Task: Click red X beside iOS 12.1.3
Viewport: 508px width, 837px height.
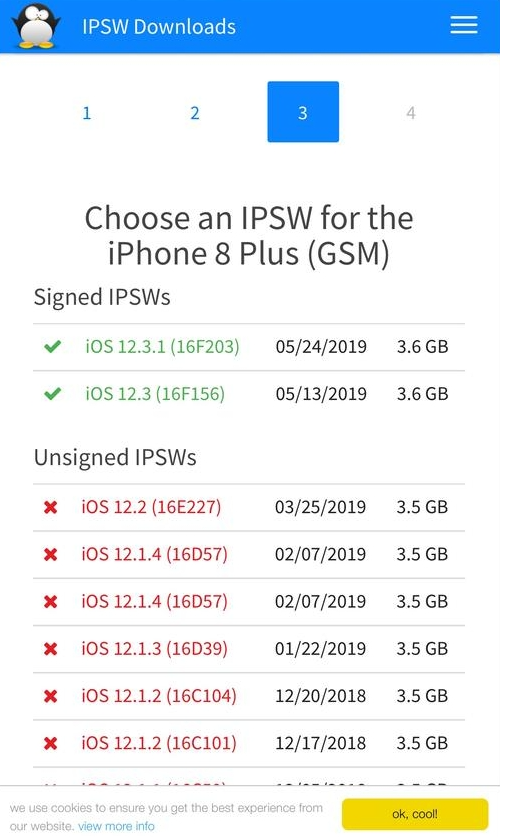Action: click(51, 649)
